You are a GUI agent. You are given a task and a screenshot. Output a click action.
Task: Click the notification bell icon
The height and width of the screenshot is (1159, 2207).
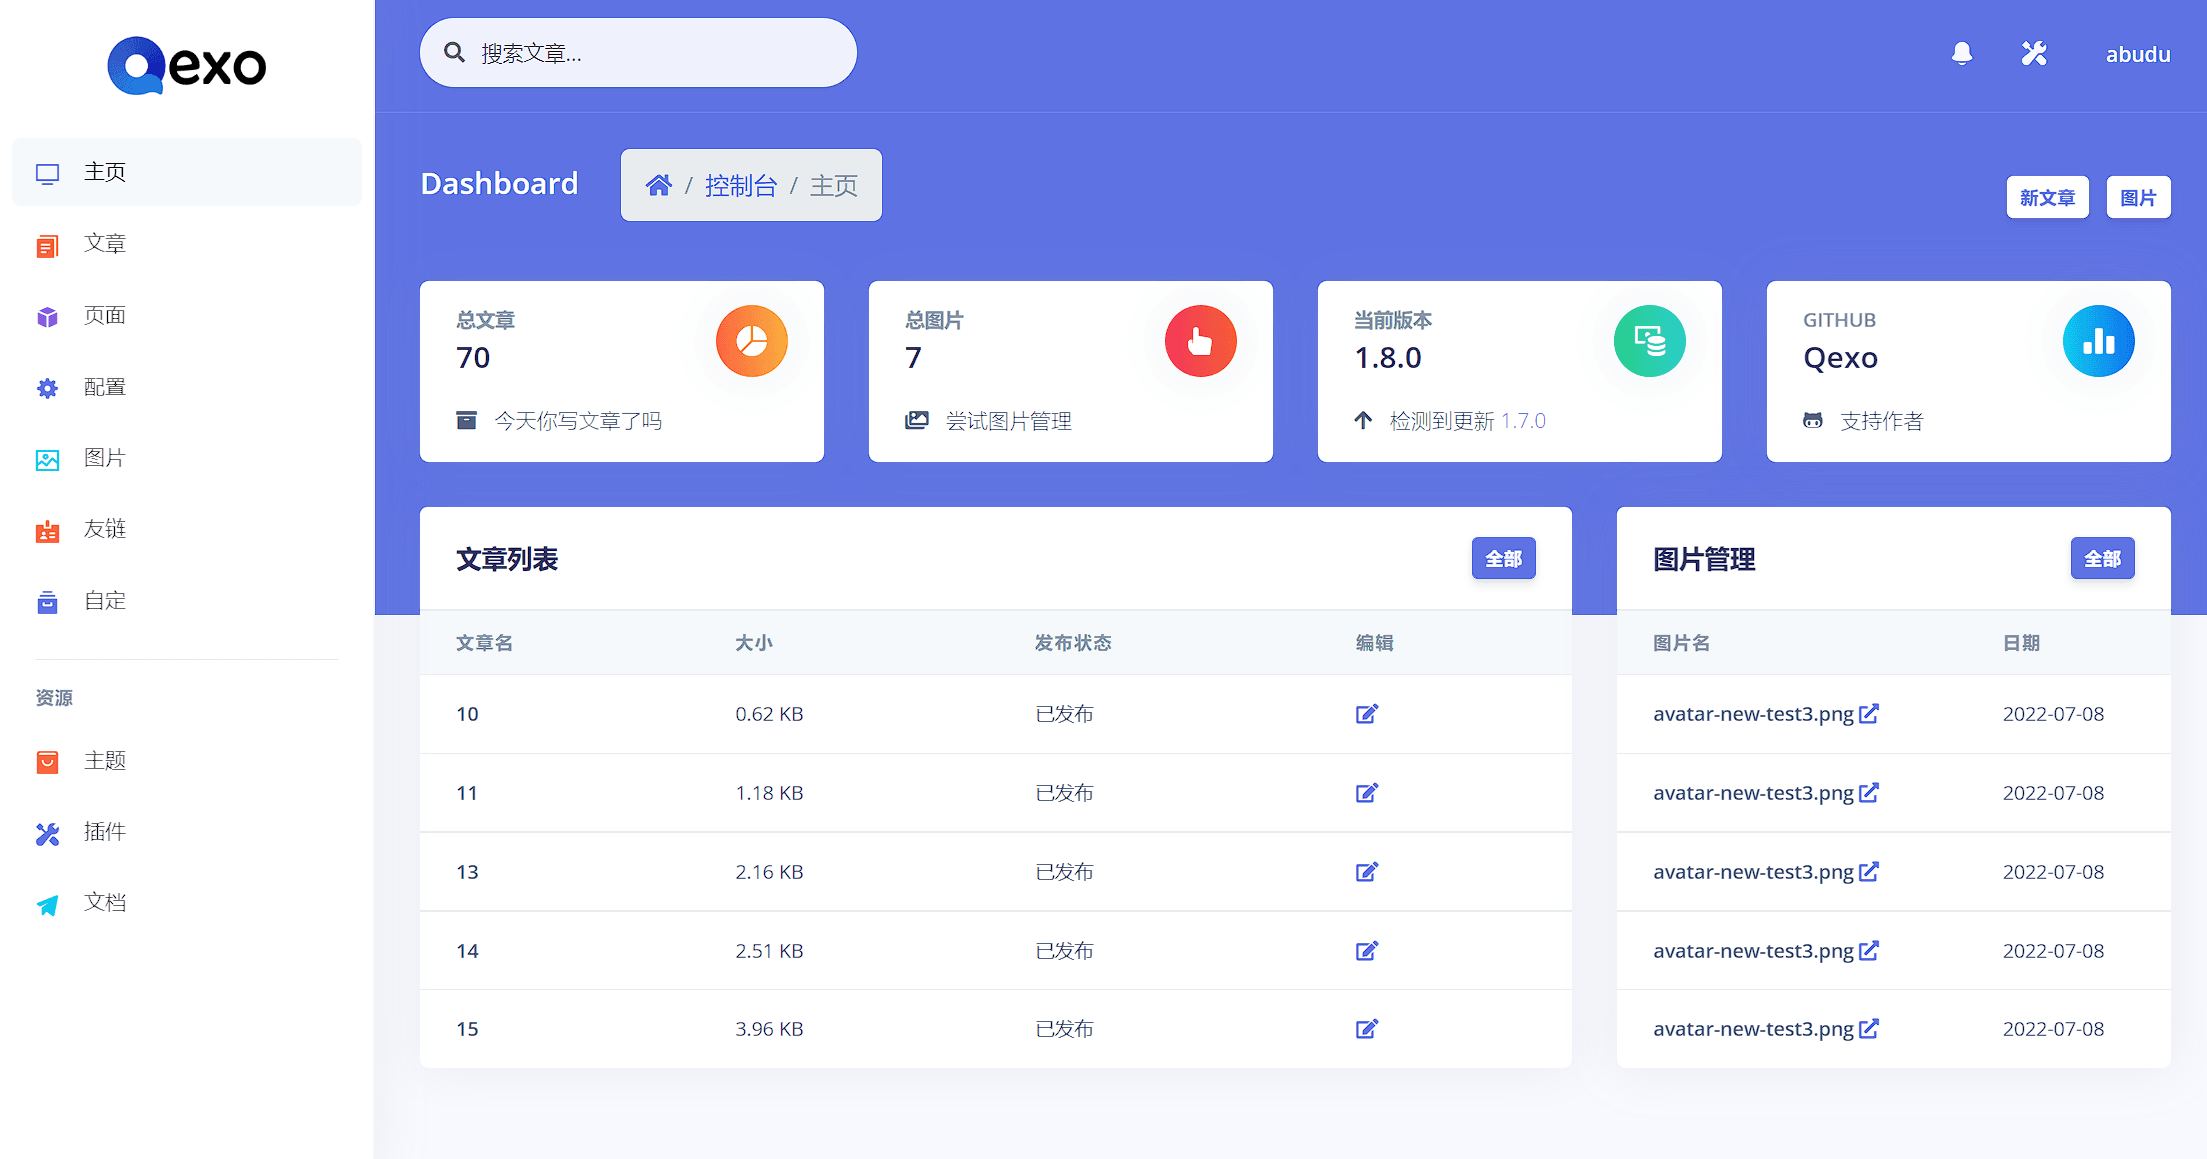click(x=1962, y=54)
